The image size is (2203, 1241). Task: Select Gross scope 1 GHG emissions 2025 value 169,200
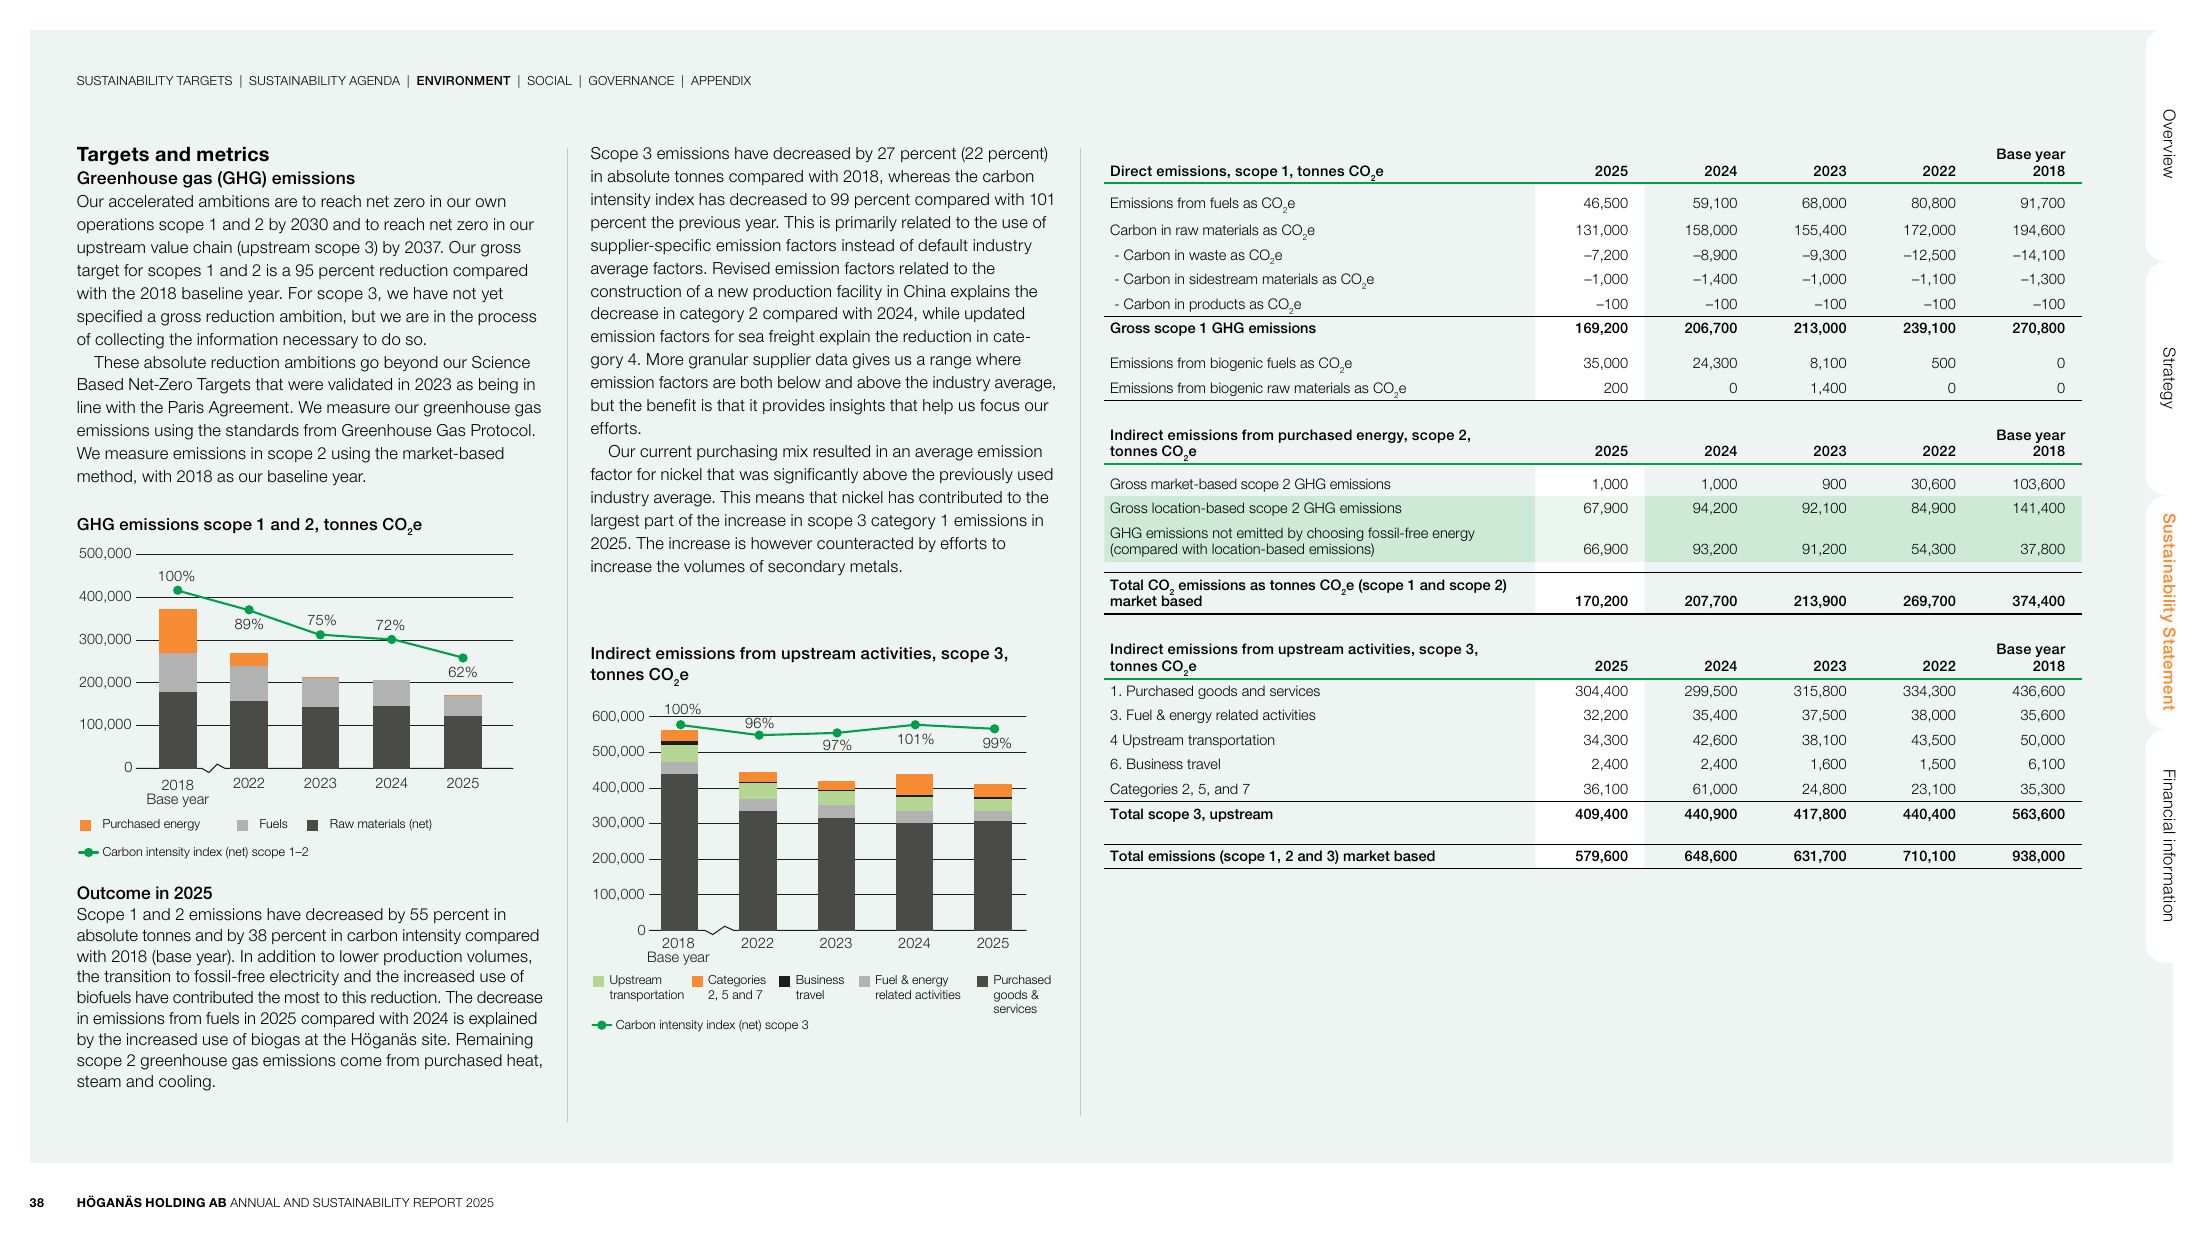coord(1601,328)
